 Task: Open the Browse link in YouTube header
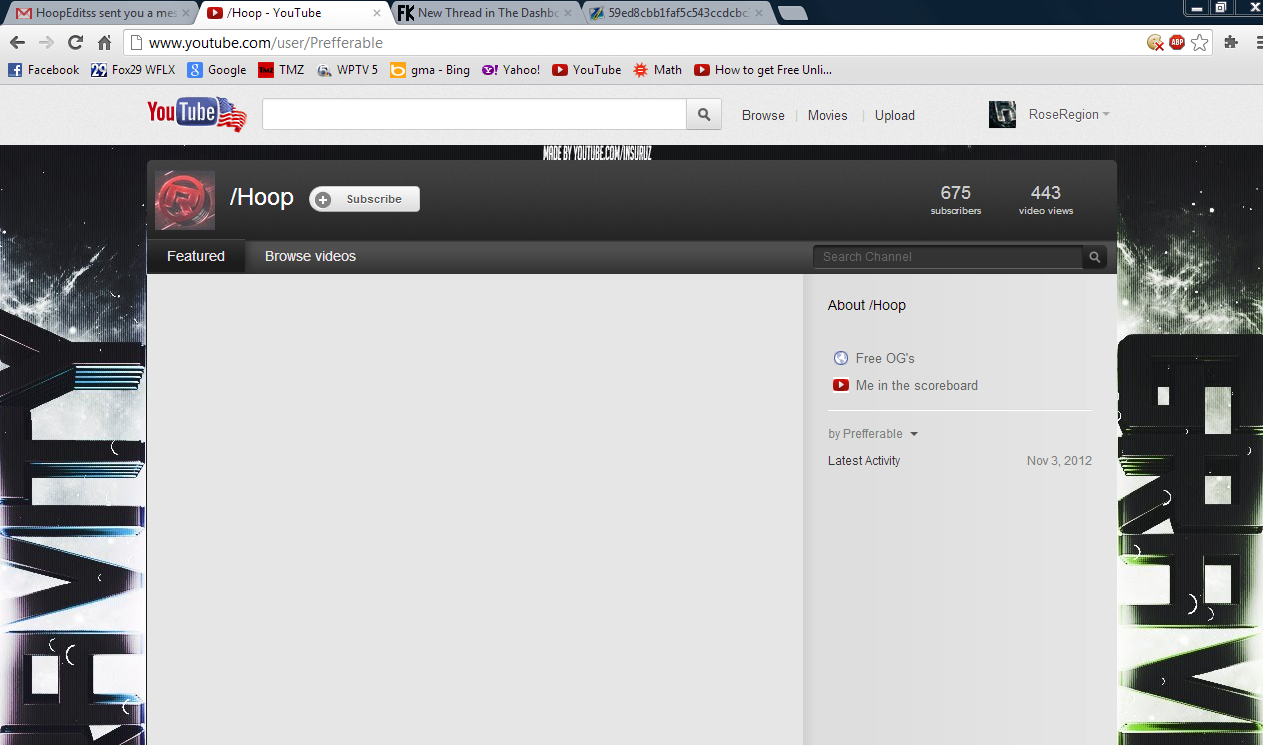763,115
